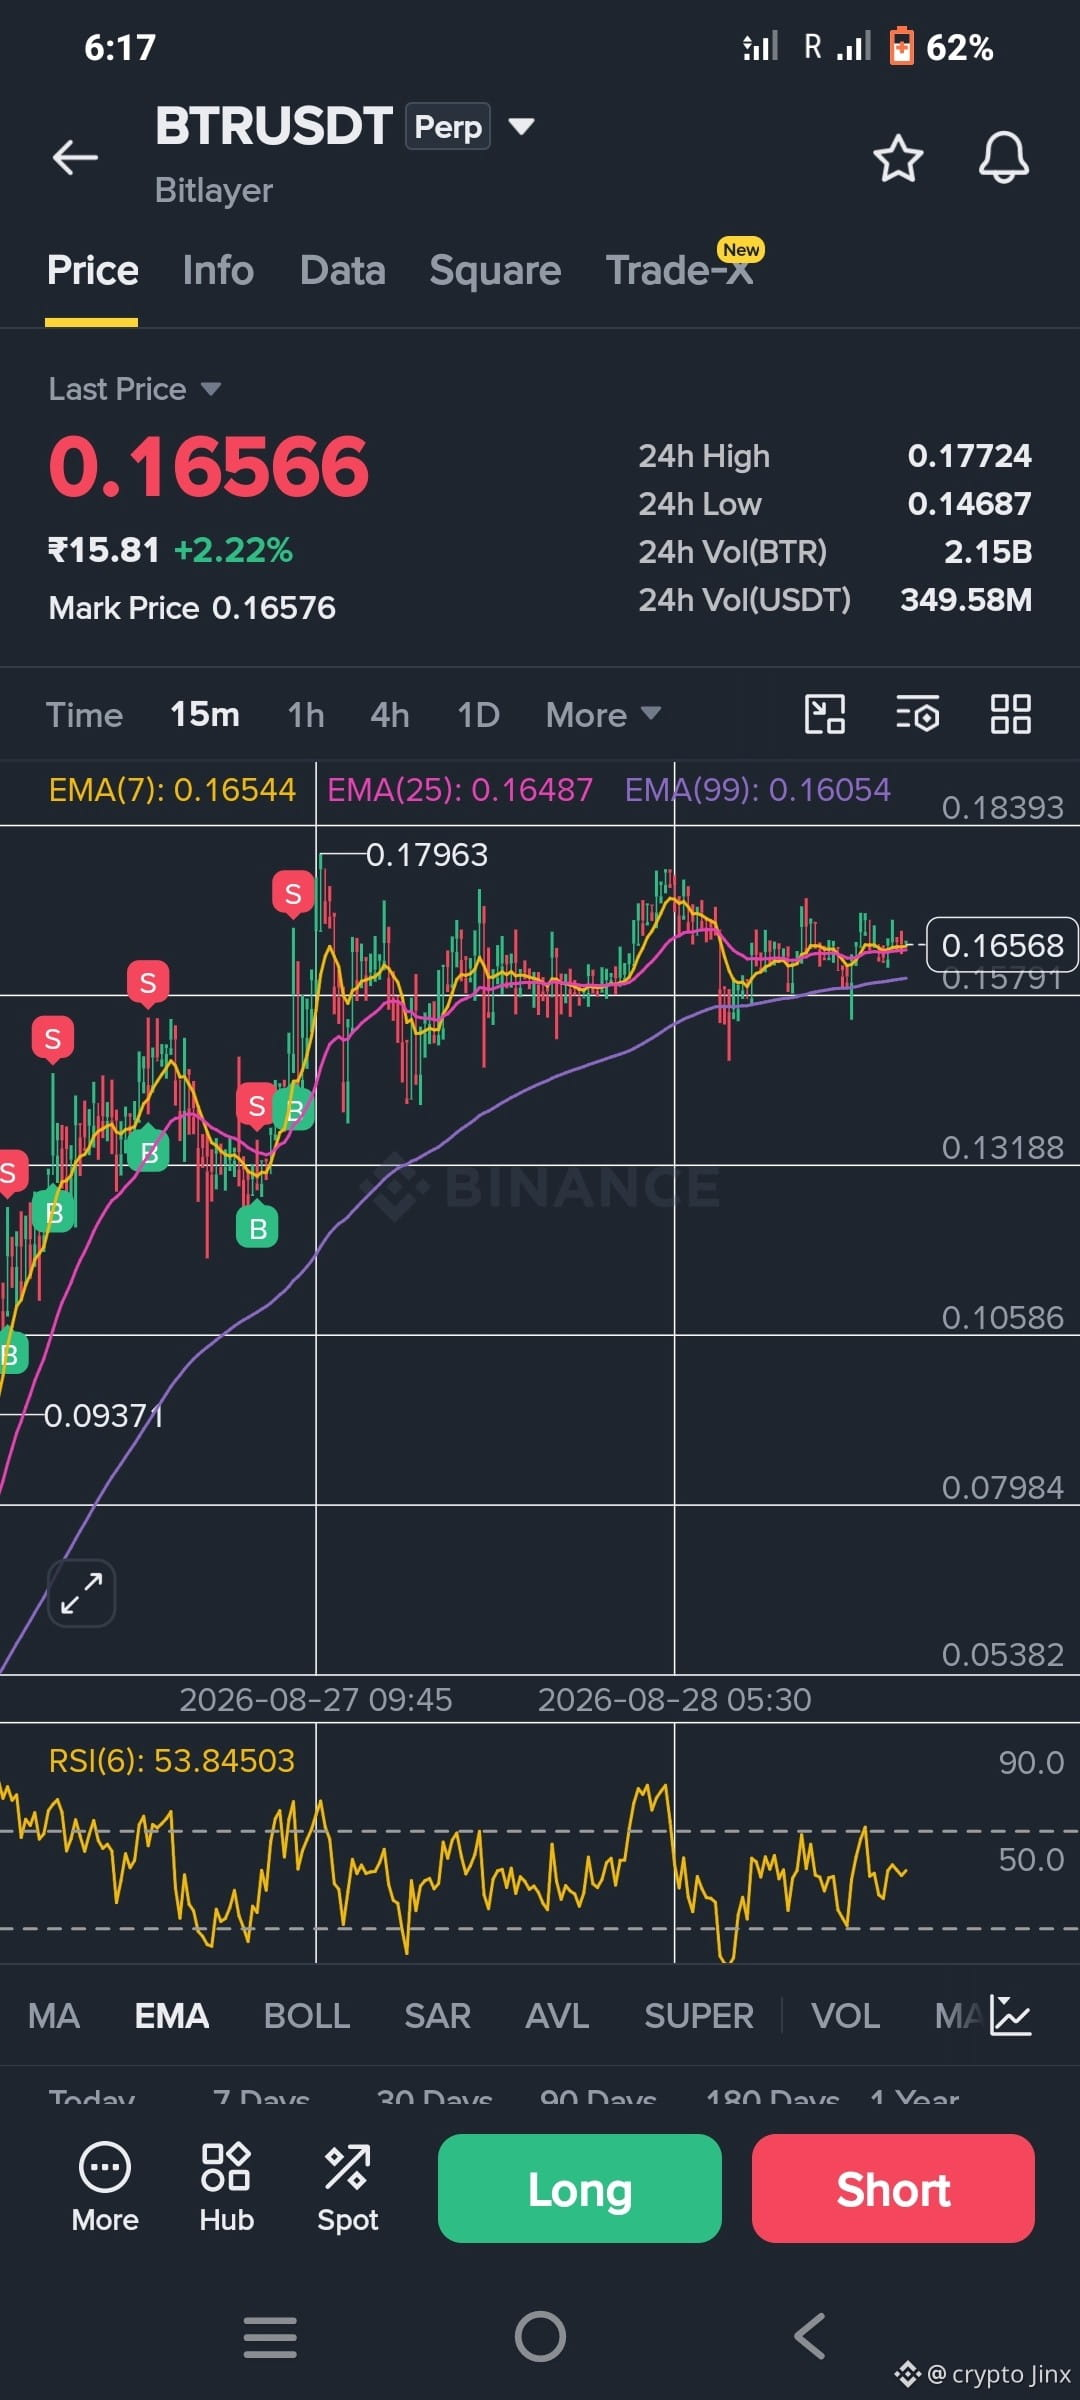
Task: Tap the 24h Low value 0.14687
Action: (969, 504)
